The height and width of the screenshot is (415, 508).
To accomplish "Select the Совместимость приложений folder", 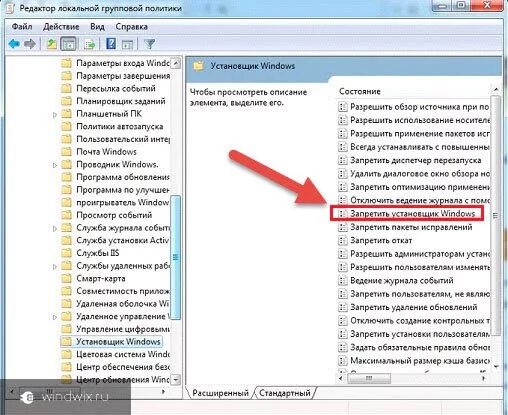I will click(116, 291).
